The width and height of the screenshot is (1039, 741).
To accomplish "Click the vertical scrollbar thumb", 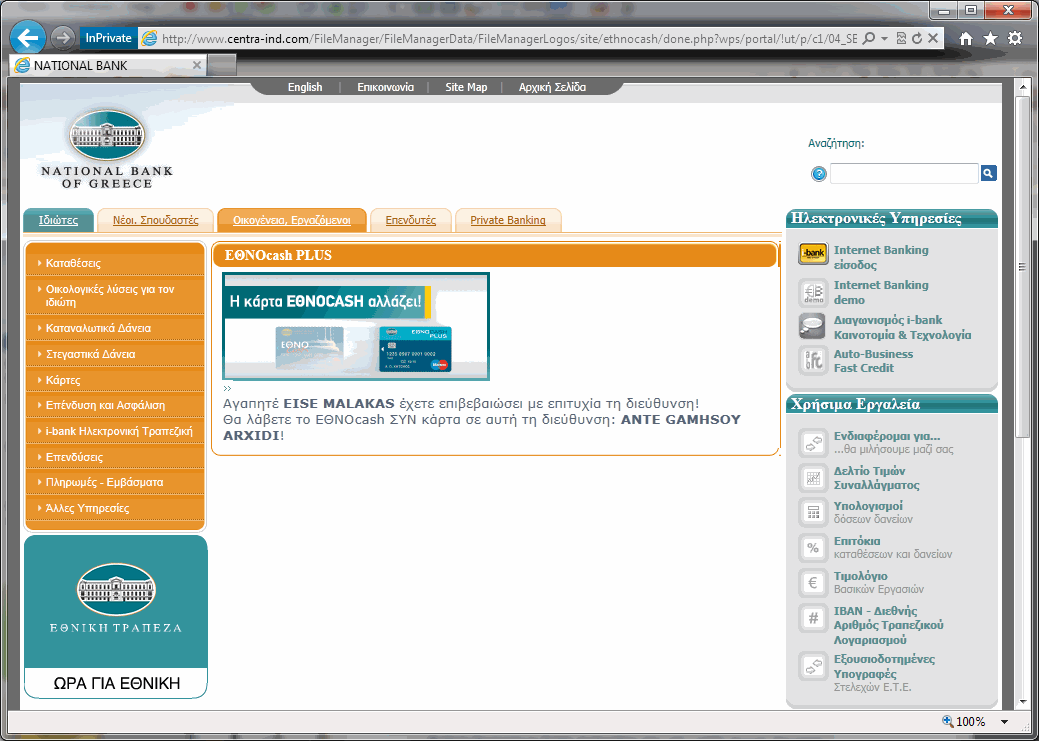I will (x=1022, y=266).
